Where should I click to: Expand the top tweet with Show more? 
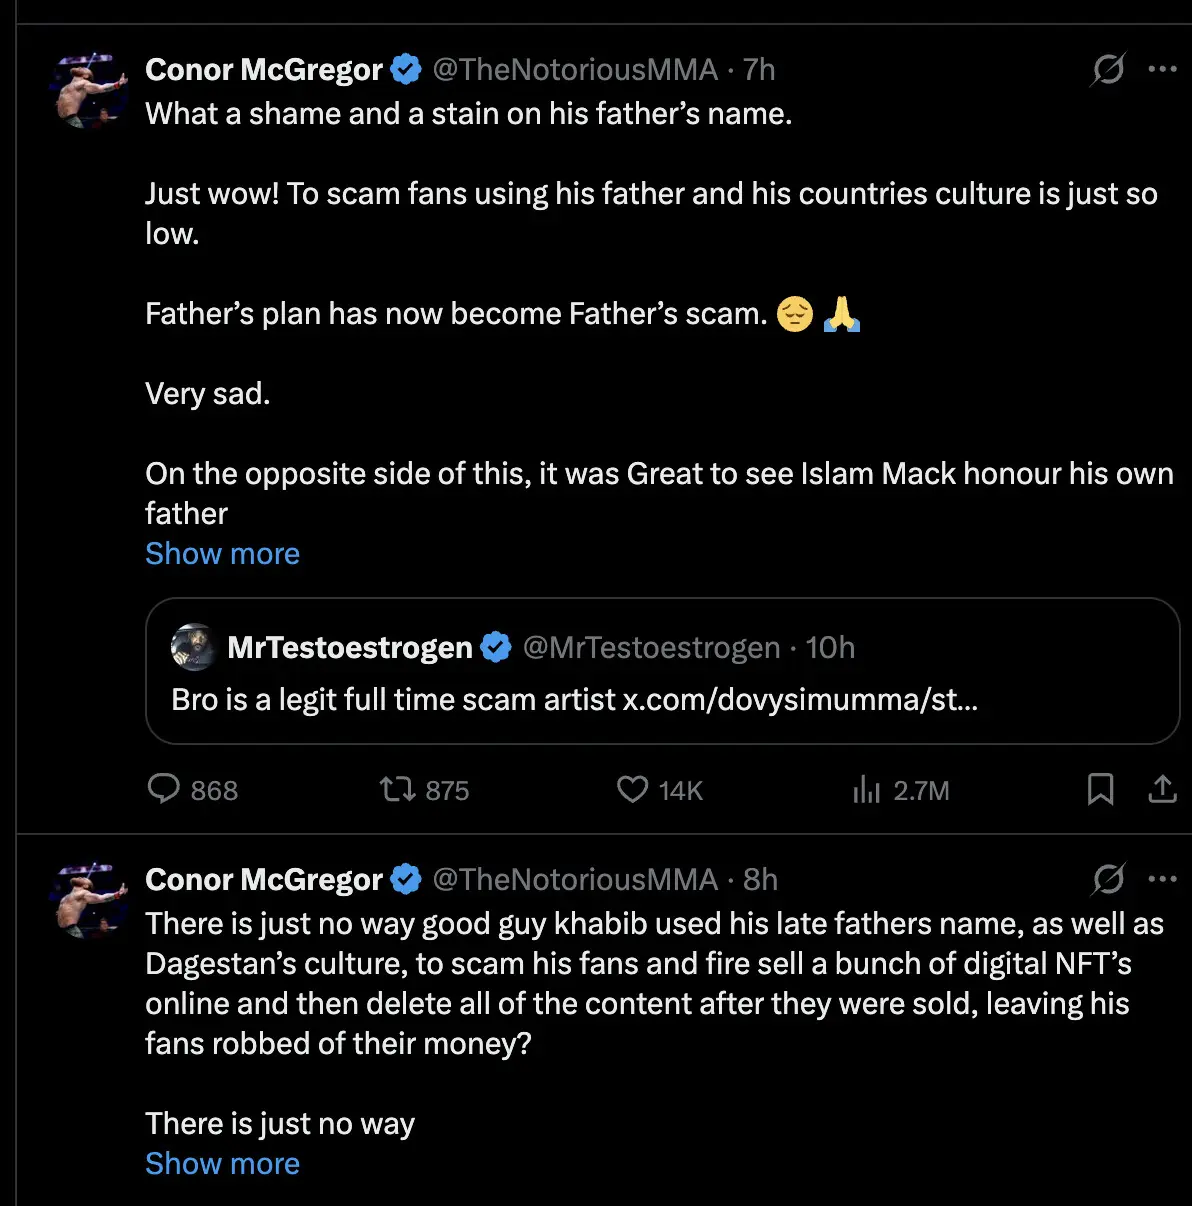(x=222, y=553)
